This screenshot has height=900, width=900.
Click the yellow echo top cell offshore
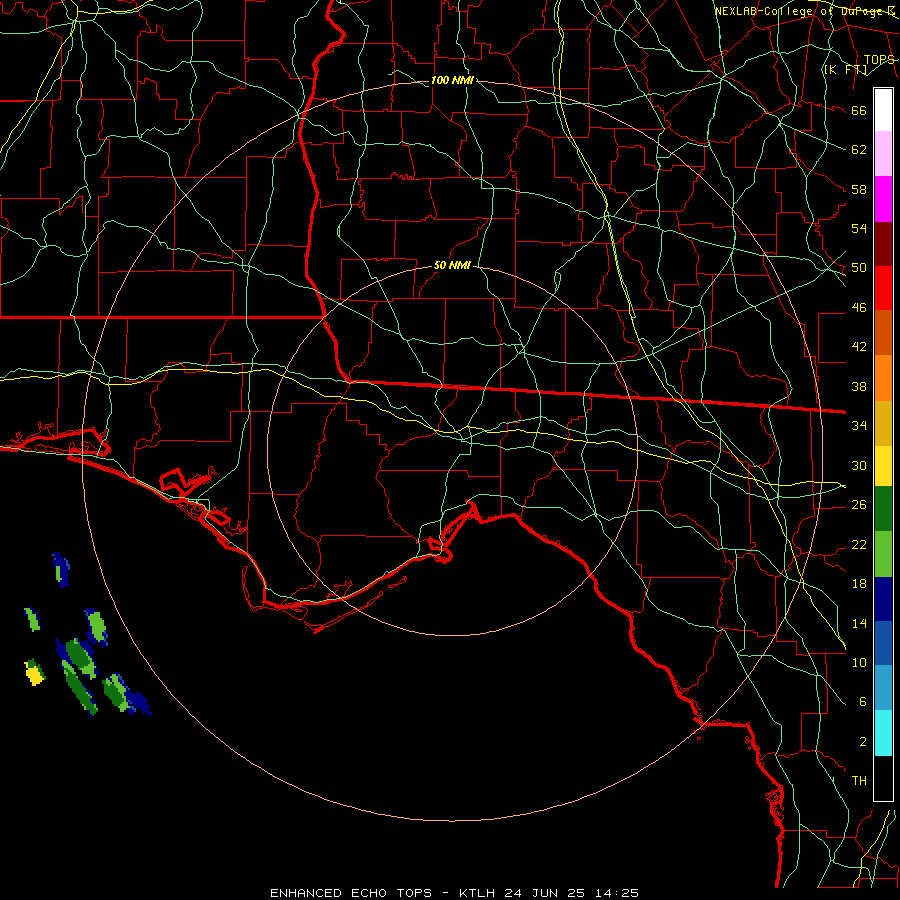click(x=35, y=676)
